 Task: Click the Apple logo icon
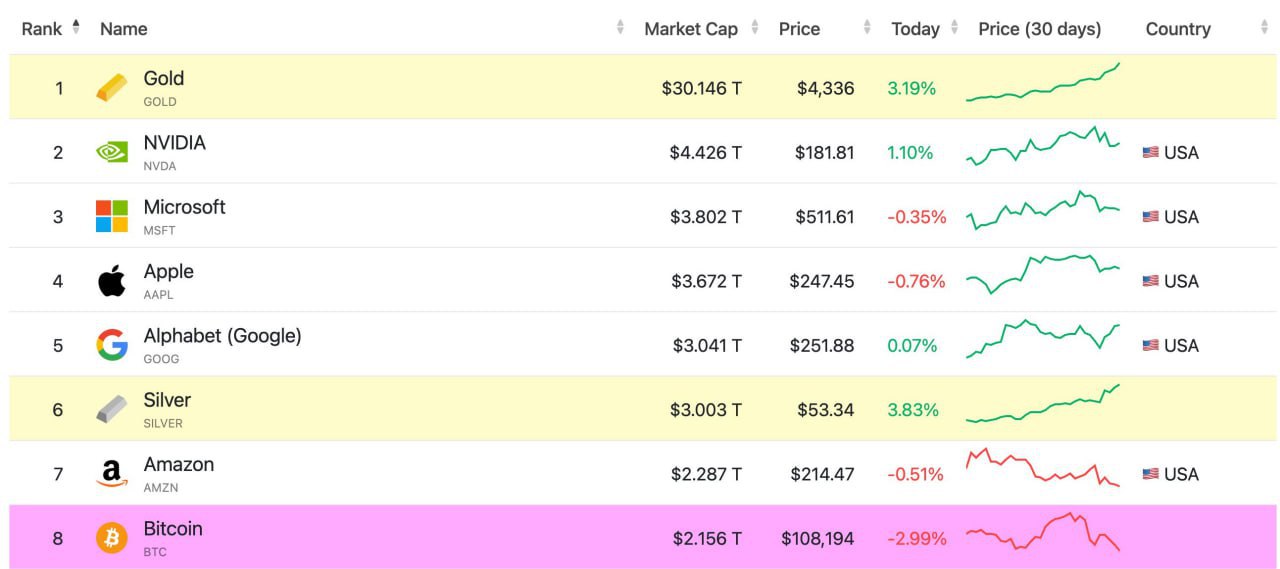coord(112,281)
